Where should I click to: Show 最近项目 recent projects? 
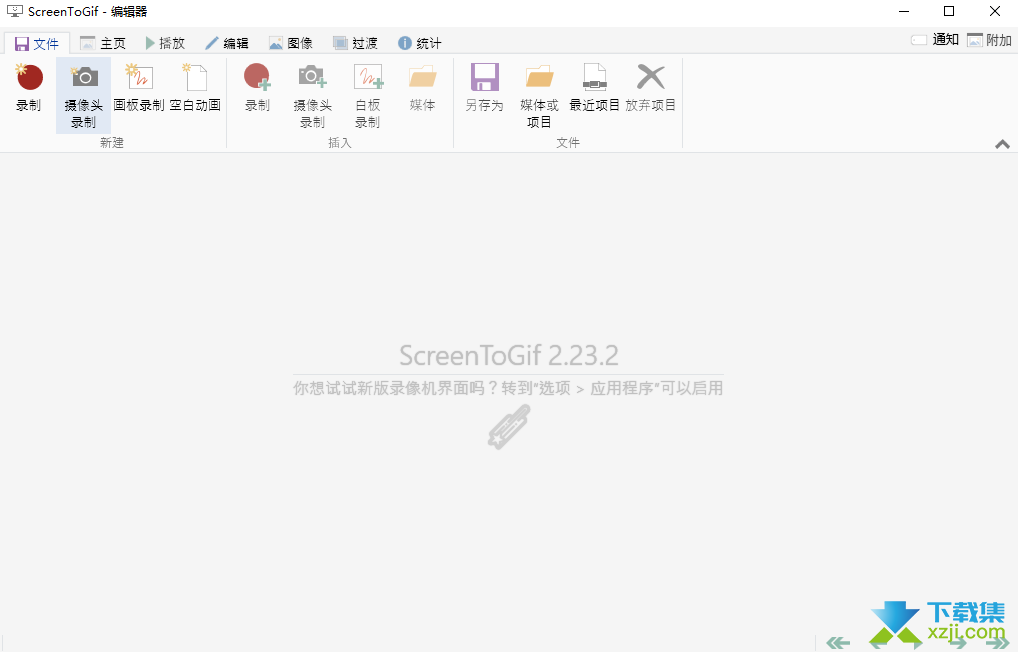click(594, 88)
